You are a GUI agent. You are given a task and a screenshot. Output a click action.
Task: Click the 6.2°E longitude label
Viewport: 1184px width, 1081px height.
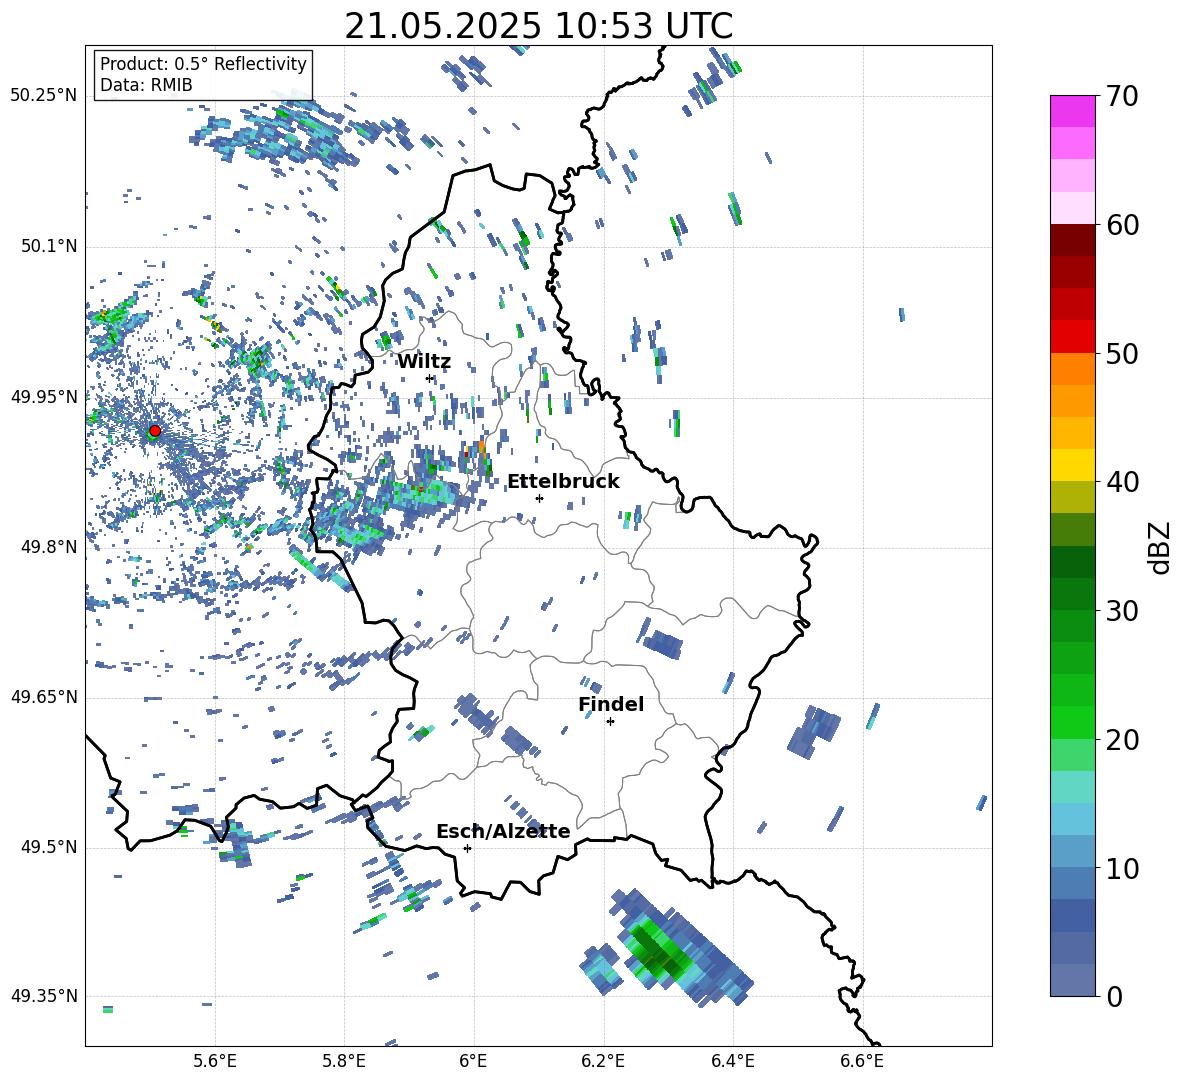click(603, 1061)
